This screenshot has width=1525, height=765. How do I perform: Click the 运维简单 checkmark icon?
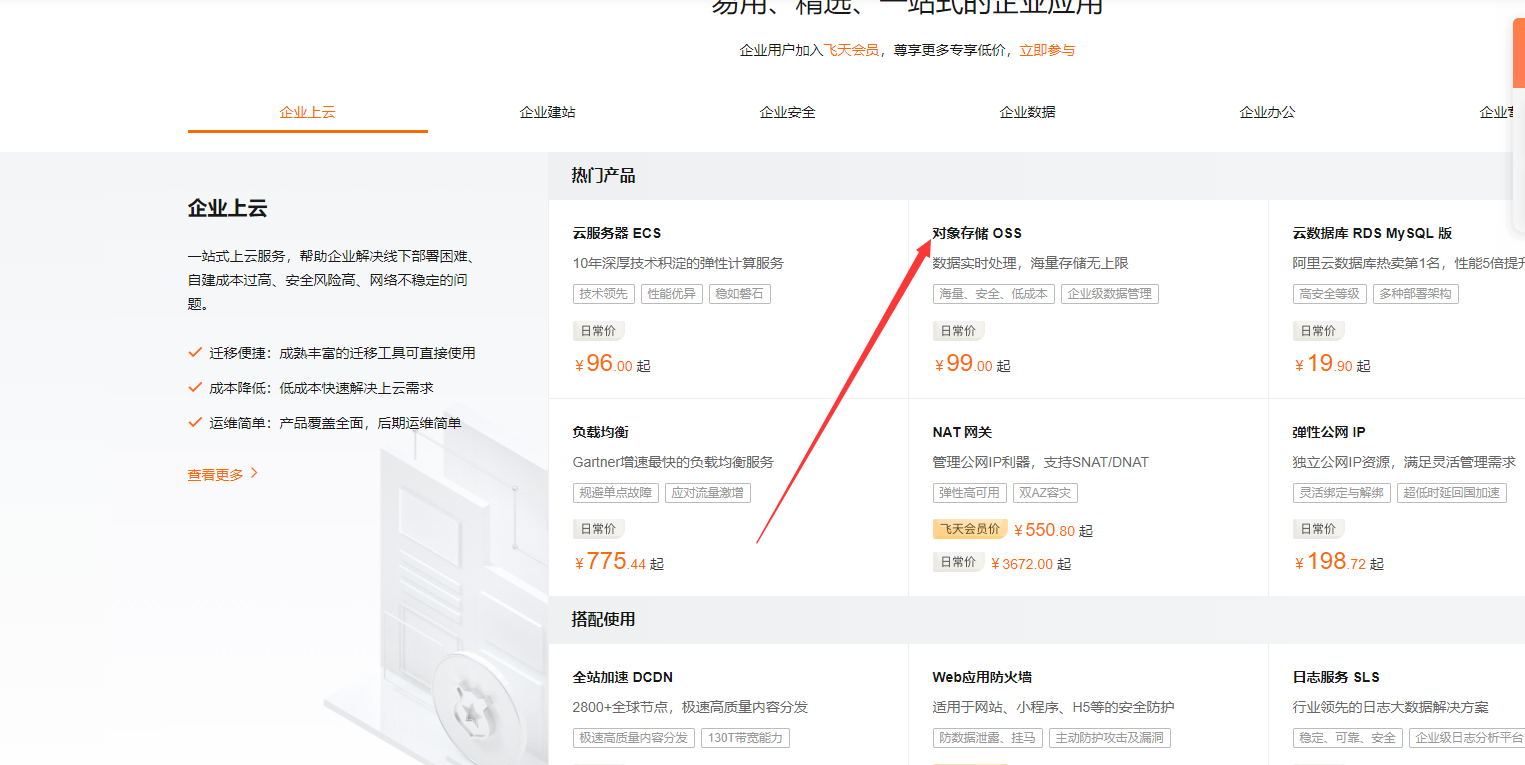tap(195, 422)
